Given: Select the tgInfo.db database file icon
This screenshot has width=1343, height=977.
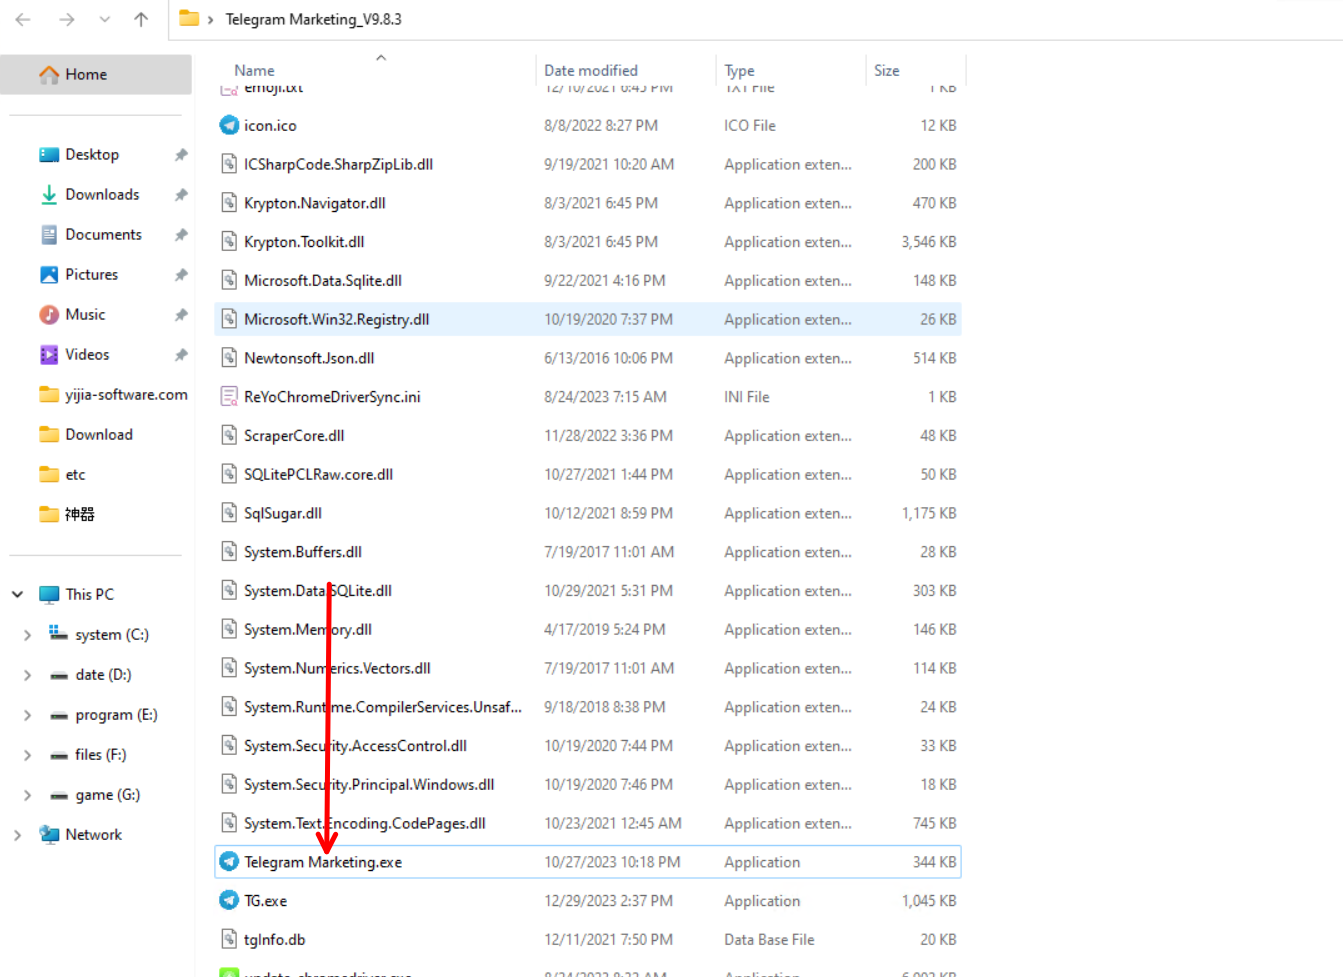Looking at the screenshot, I should click(229, 940).
